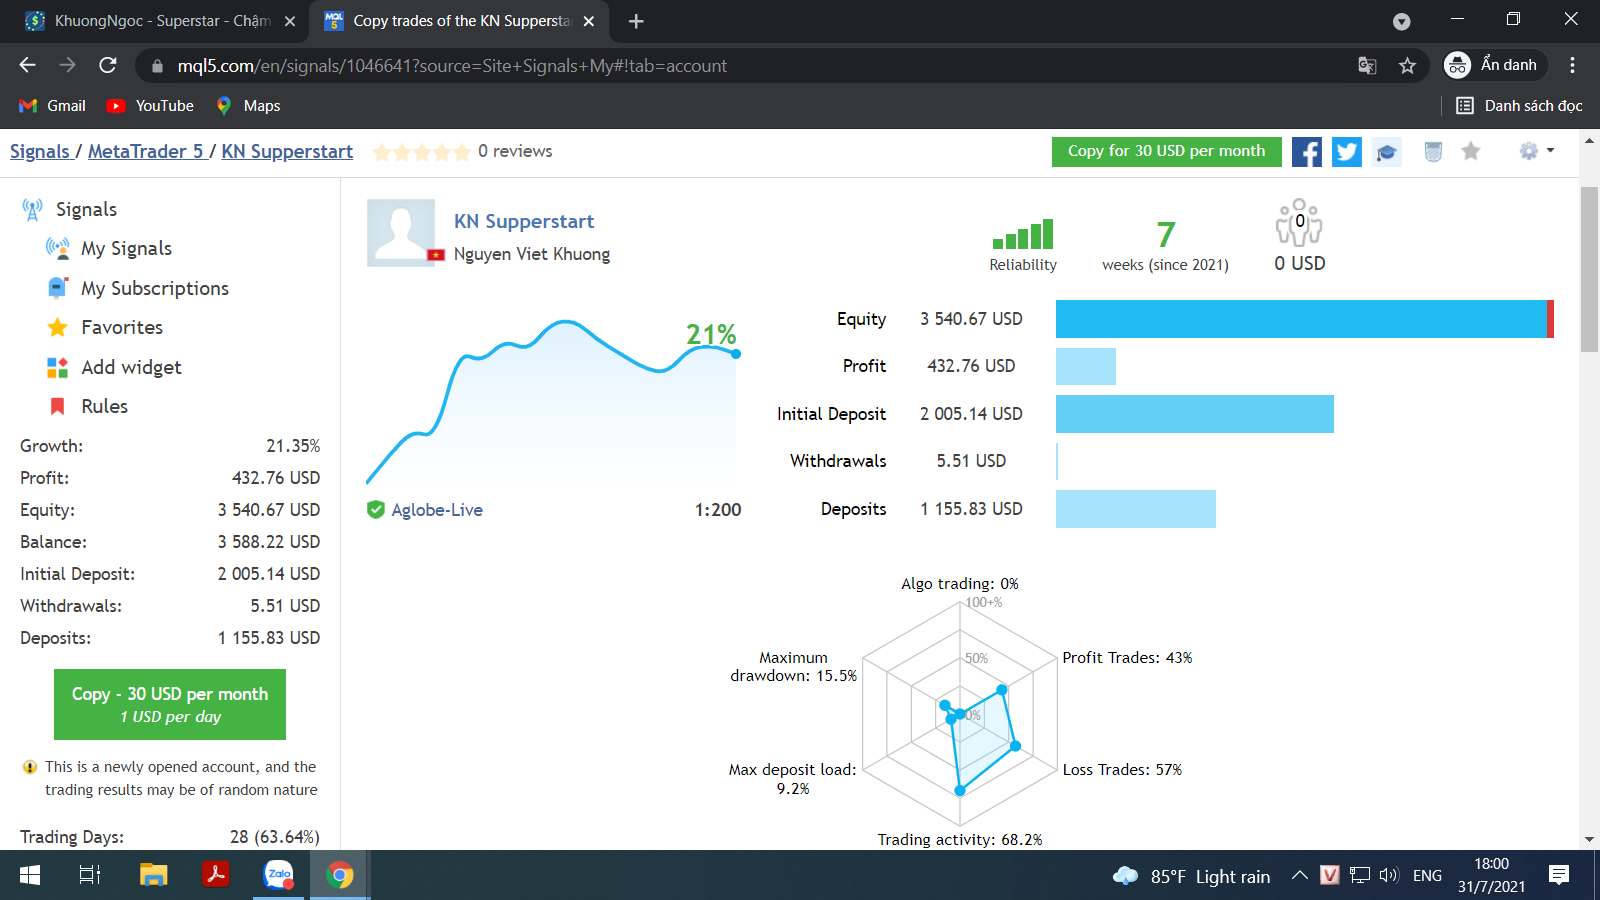This screenshot has width=1600, height=900.
Task: Launch Adobe Acrobat from the taskbar
Action: [x=216, y=876]
